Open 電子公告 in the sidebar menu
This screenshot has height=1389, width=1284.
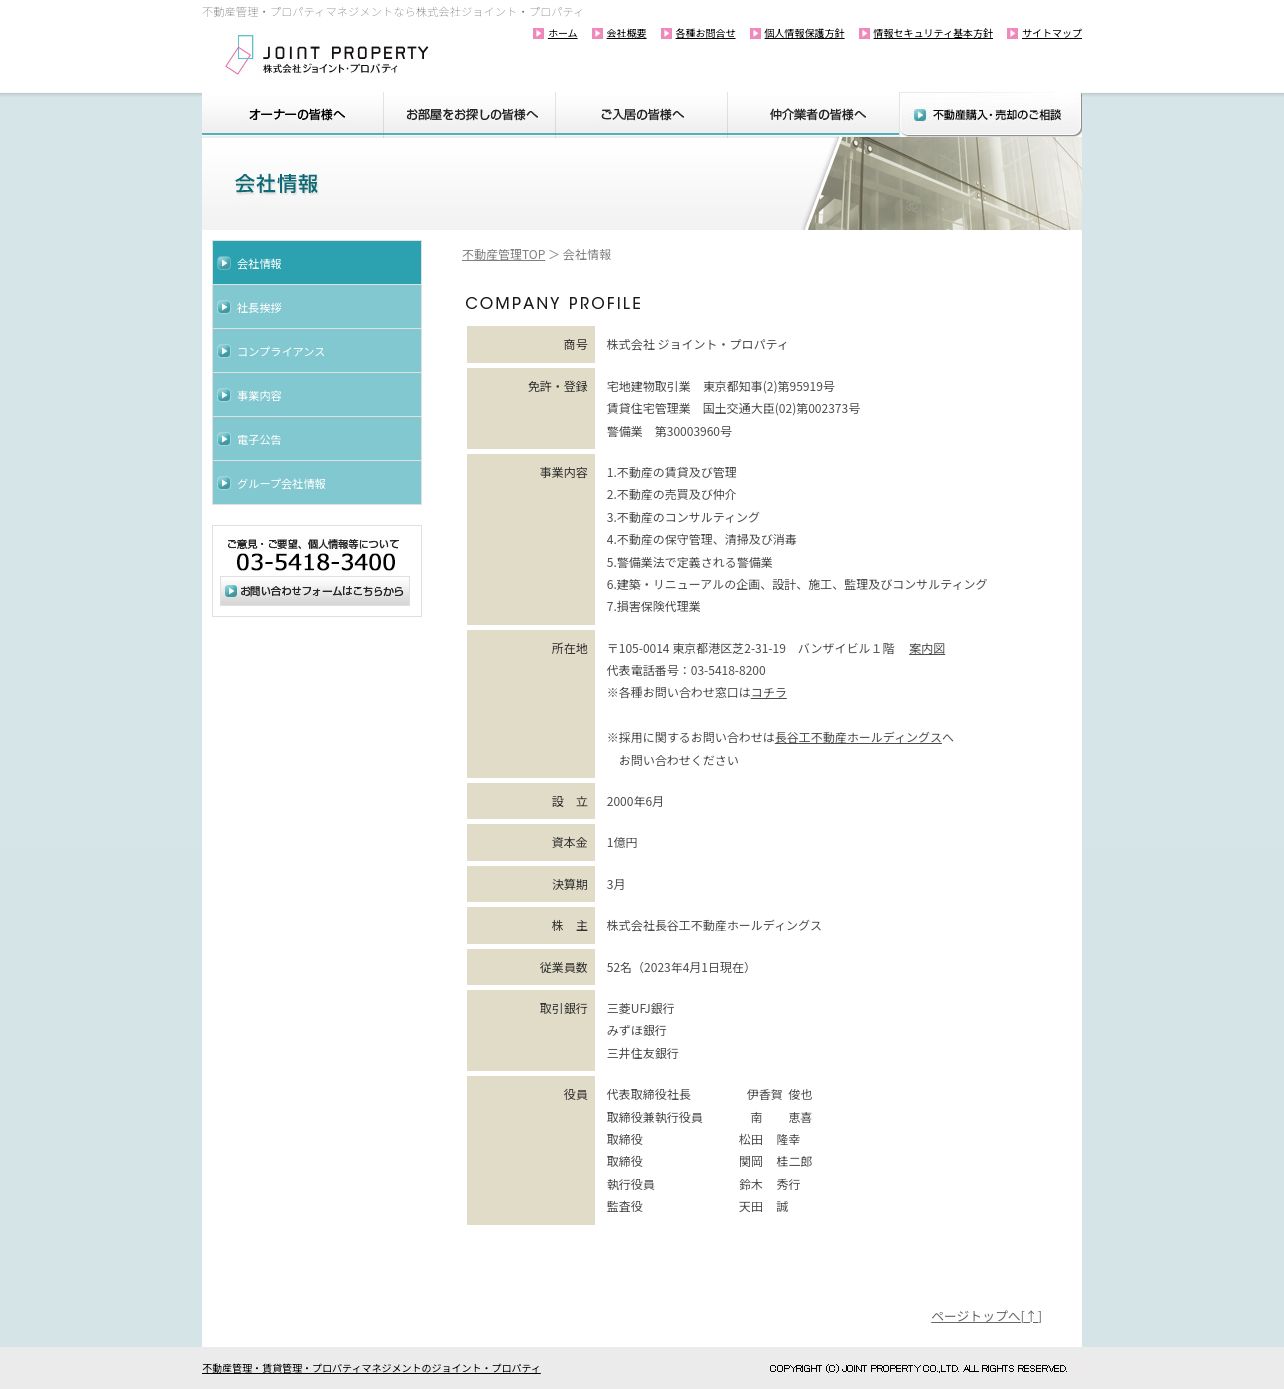tap(317, 439)
